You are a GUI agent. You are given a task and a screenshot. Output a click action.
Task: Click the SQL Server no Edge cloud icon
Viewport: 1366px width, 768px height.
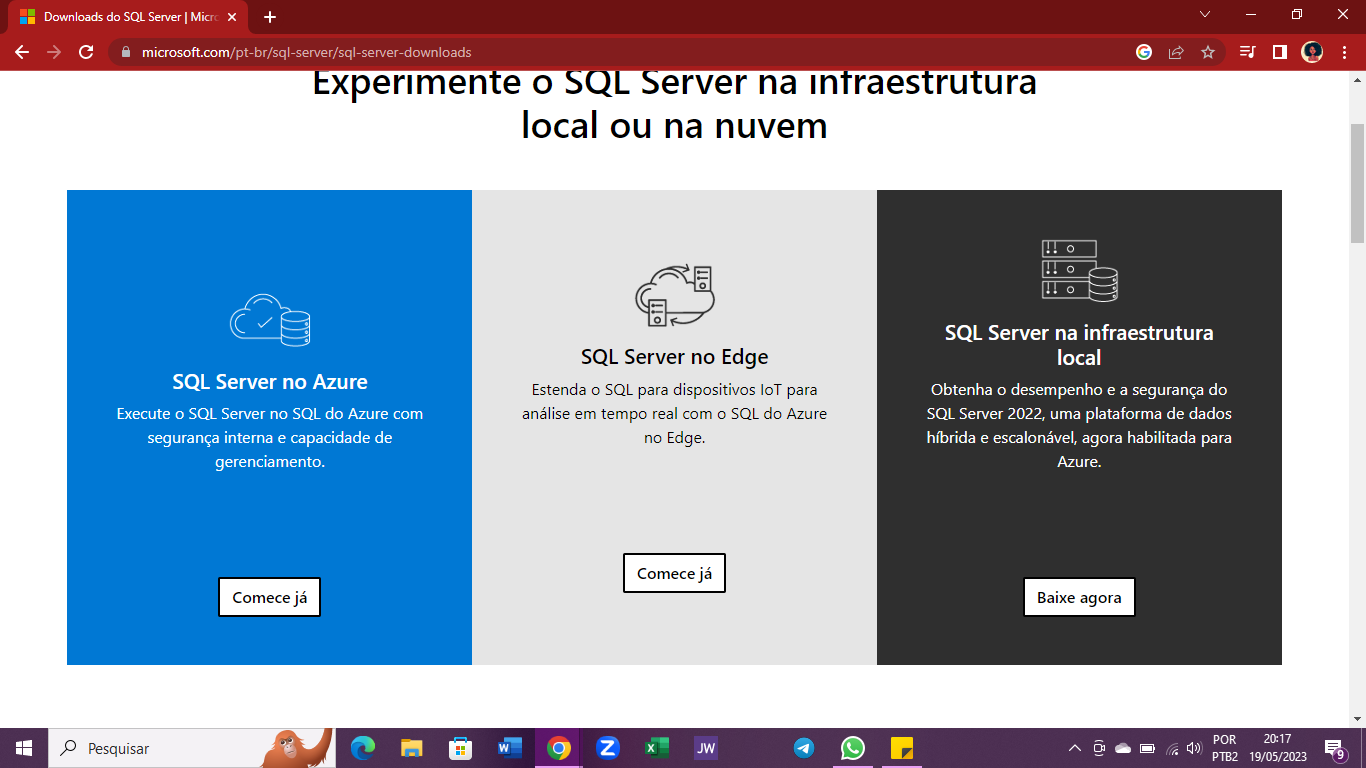[x=675, y=296]
